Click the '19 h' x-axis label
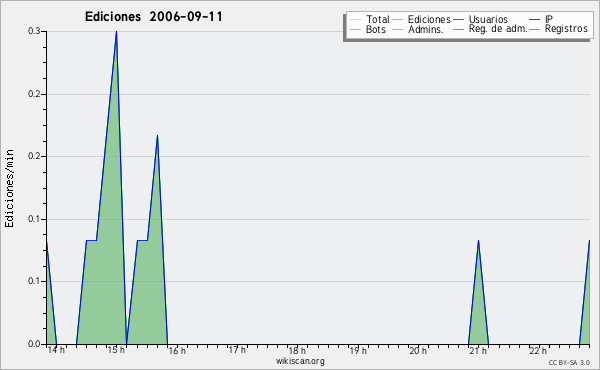The height and width of the screenshot is (370, 600). pyautogui.click(x=358, y=350)
